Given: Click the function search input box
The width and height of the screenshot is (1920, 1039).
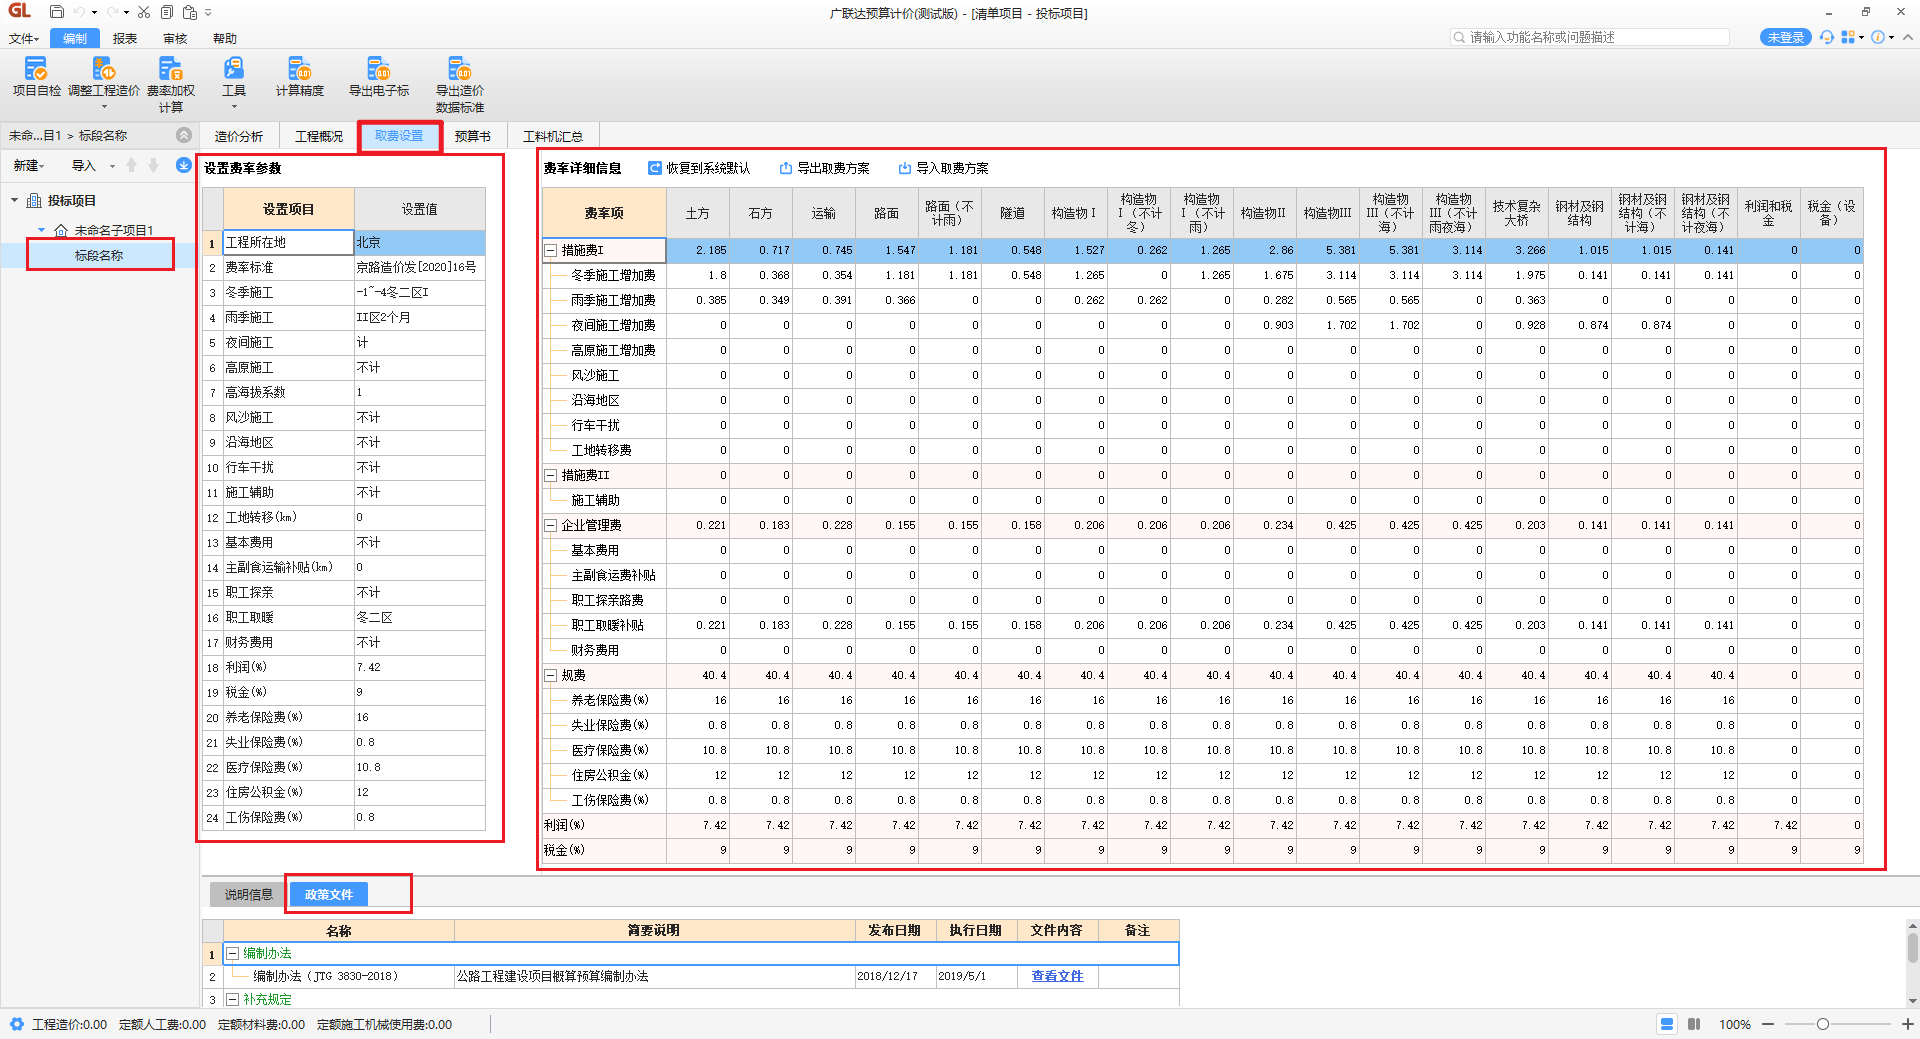Looking at the screenshot, I should (1590, 37).
